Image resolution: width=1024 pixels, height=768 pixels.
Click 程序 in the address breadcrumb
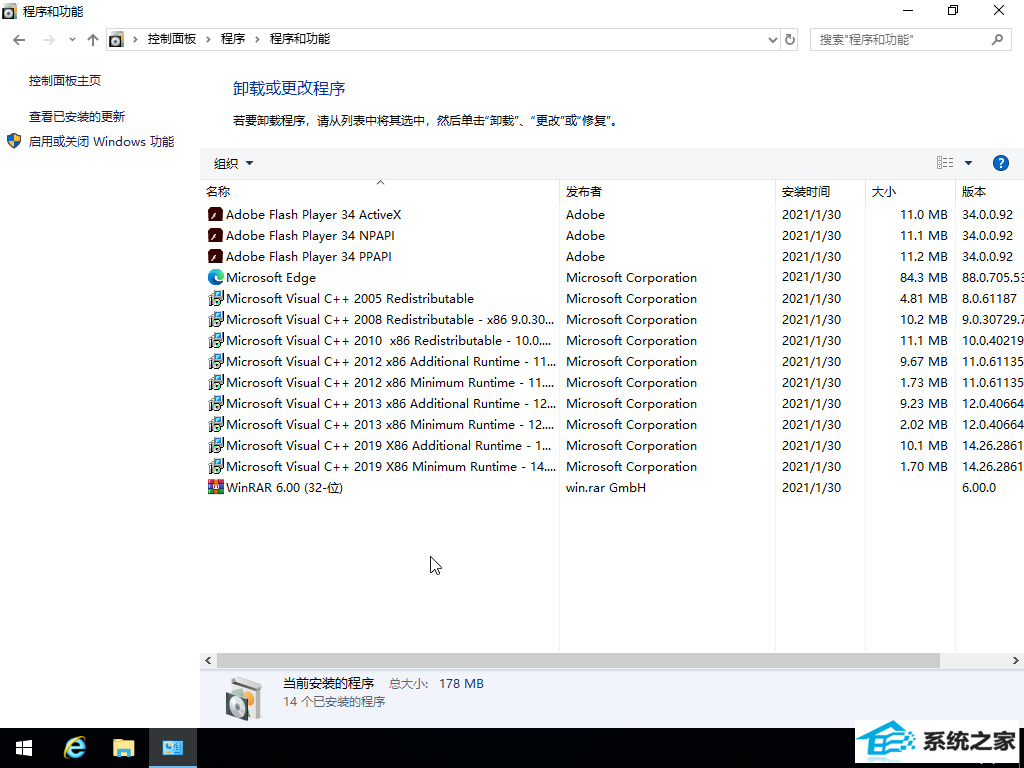pos(232,39)
